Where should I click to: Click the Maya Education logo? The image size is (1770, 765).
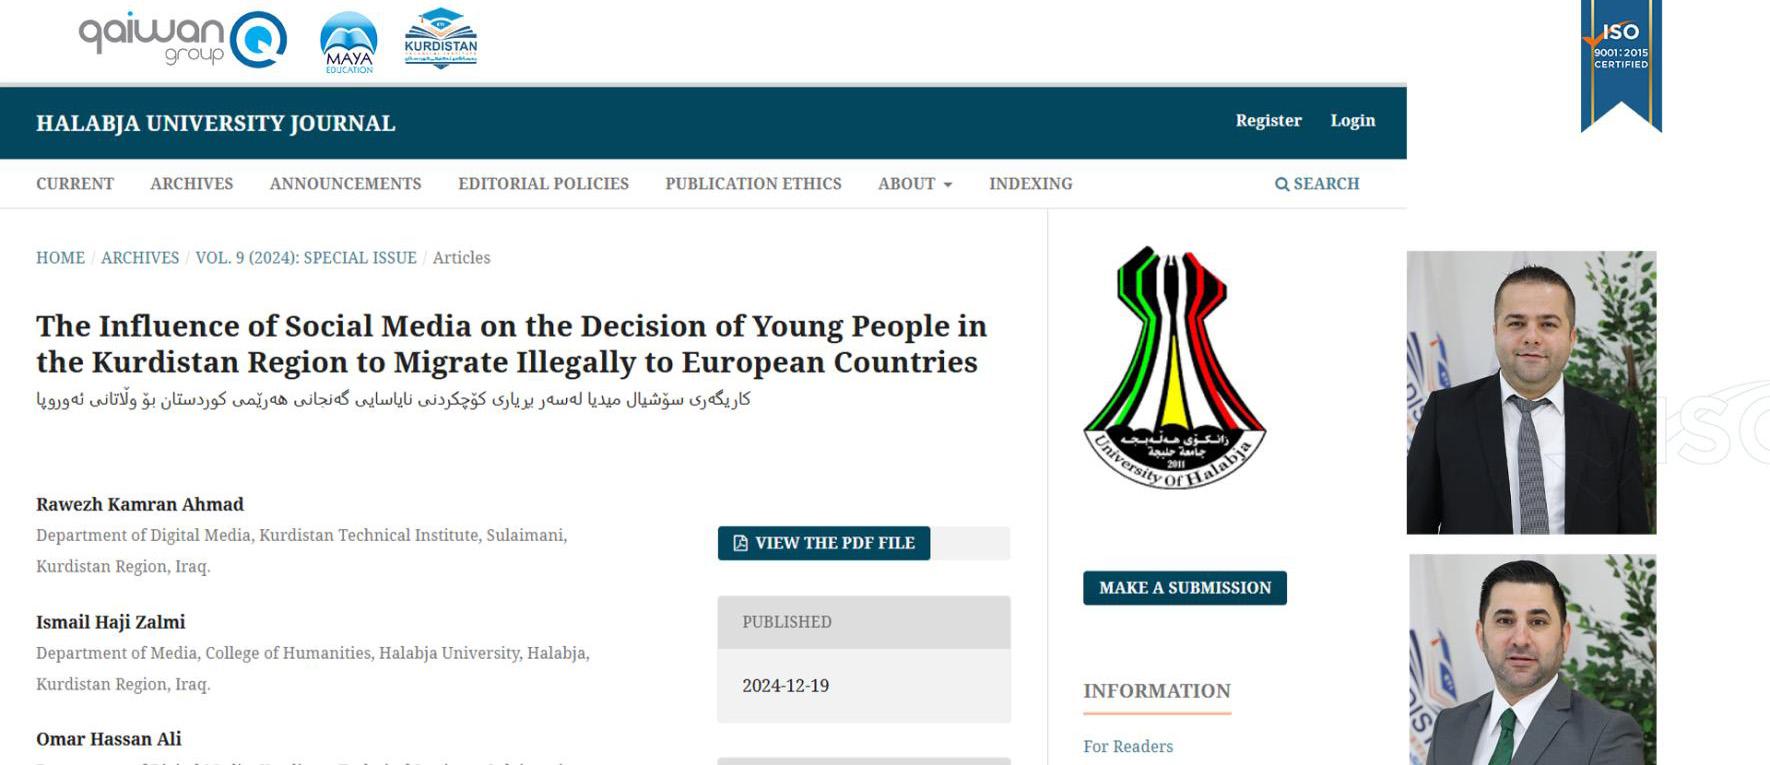pos(348,42)
